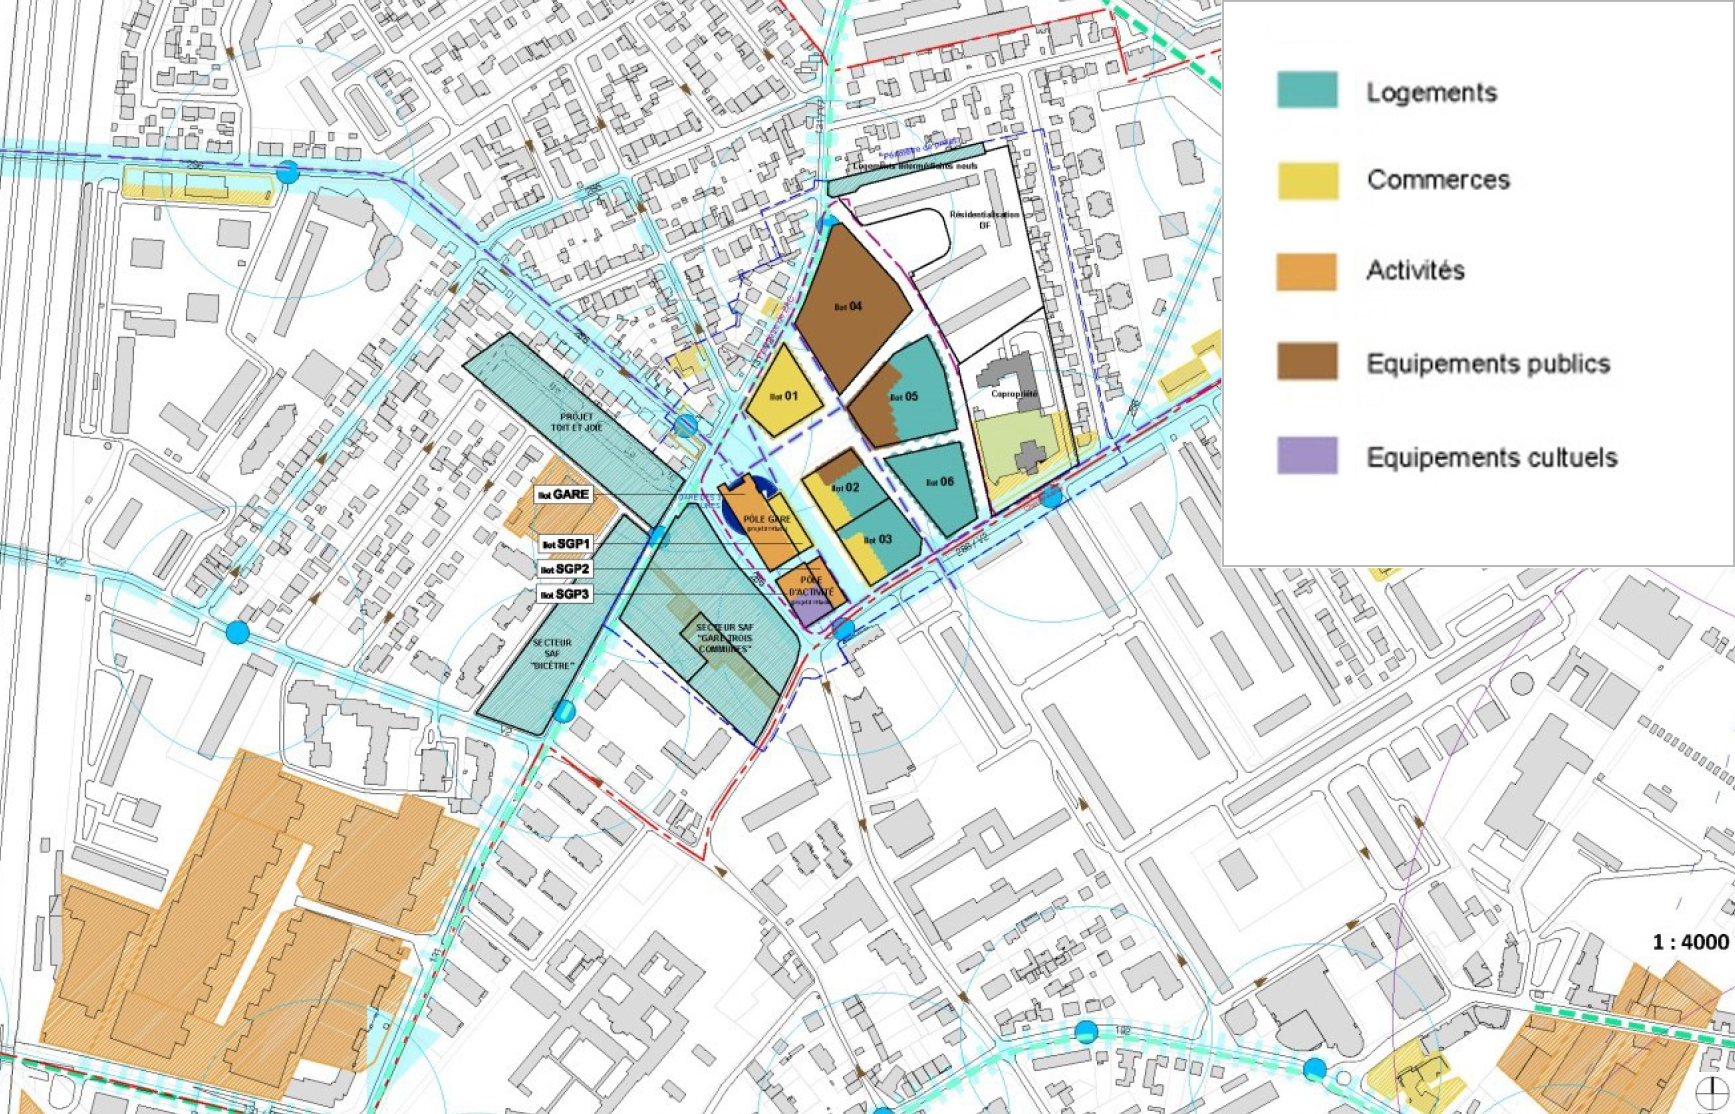Click the 'Ilot 01' yellow block
Screen dimensions: 1735x1114
(x=784, y=392)
